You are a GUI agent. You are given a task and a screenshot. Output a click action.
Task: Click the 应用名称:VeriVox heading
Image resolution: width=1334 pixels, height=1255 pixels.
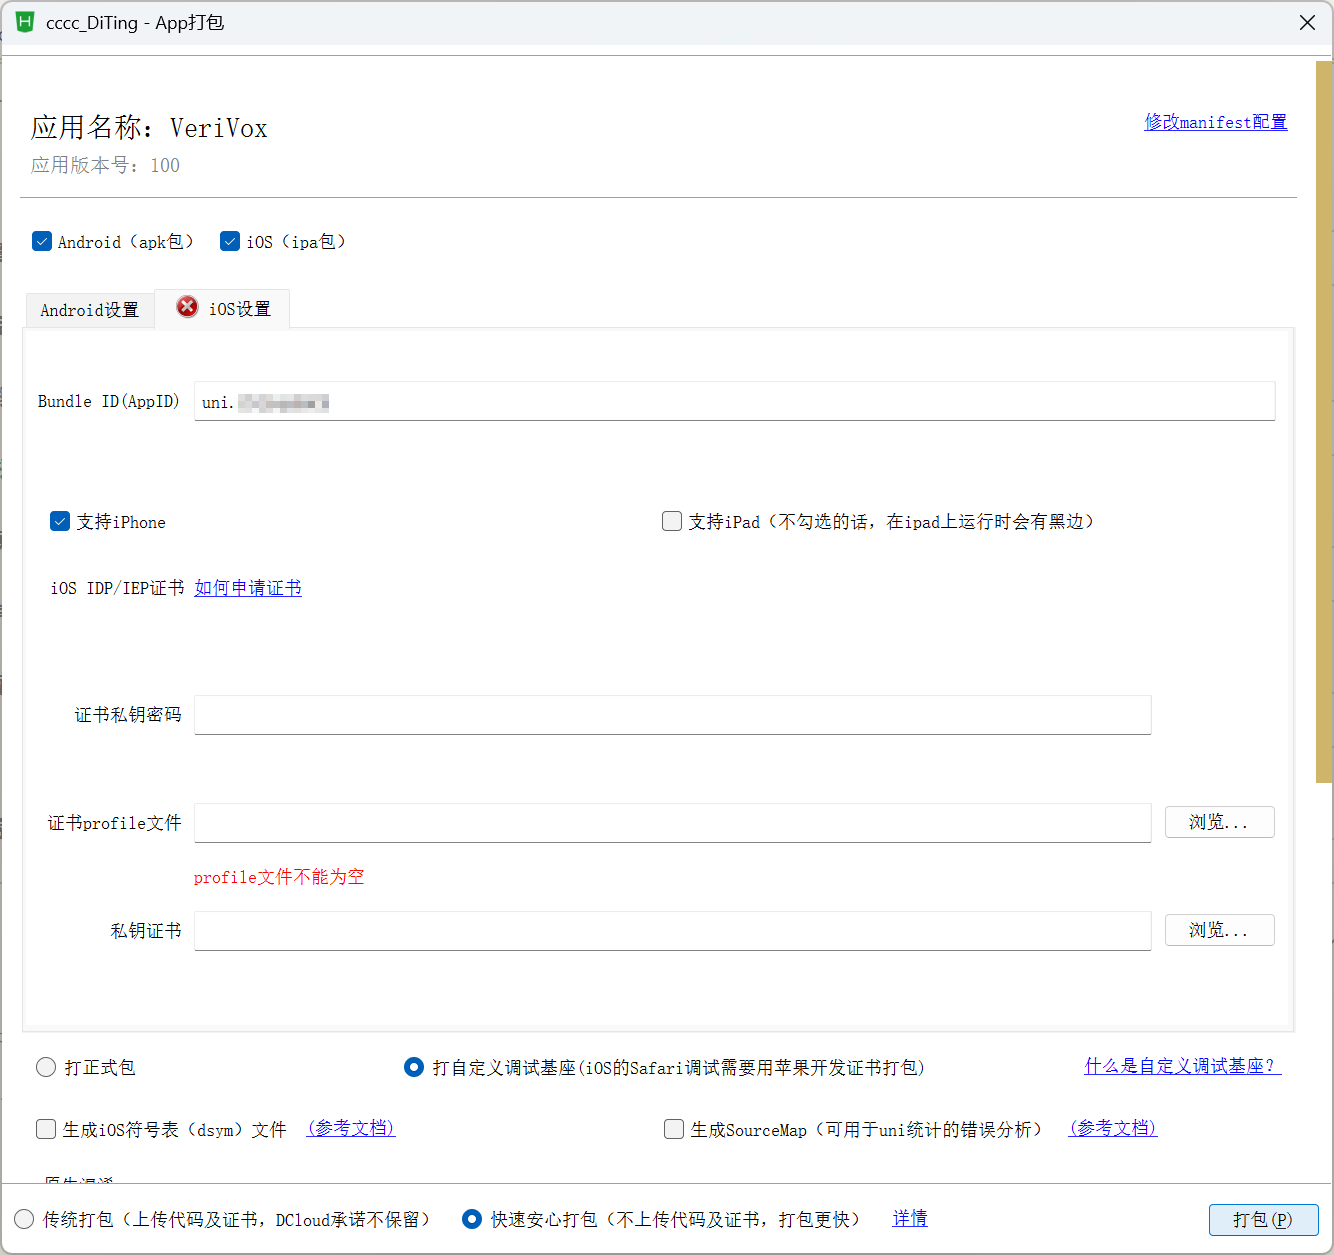(149, 127)
